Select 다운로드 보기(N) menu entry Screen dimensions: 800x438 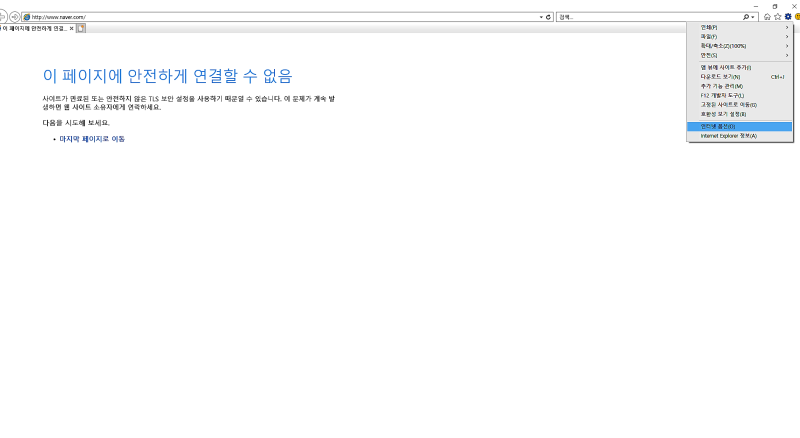[x=739, y=77]
